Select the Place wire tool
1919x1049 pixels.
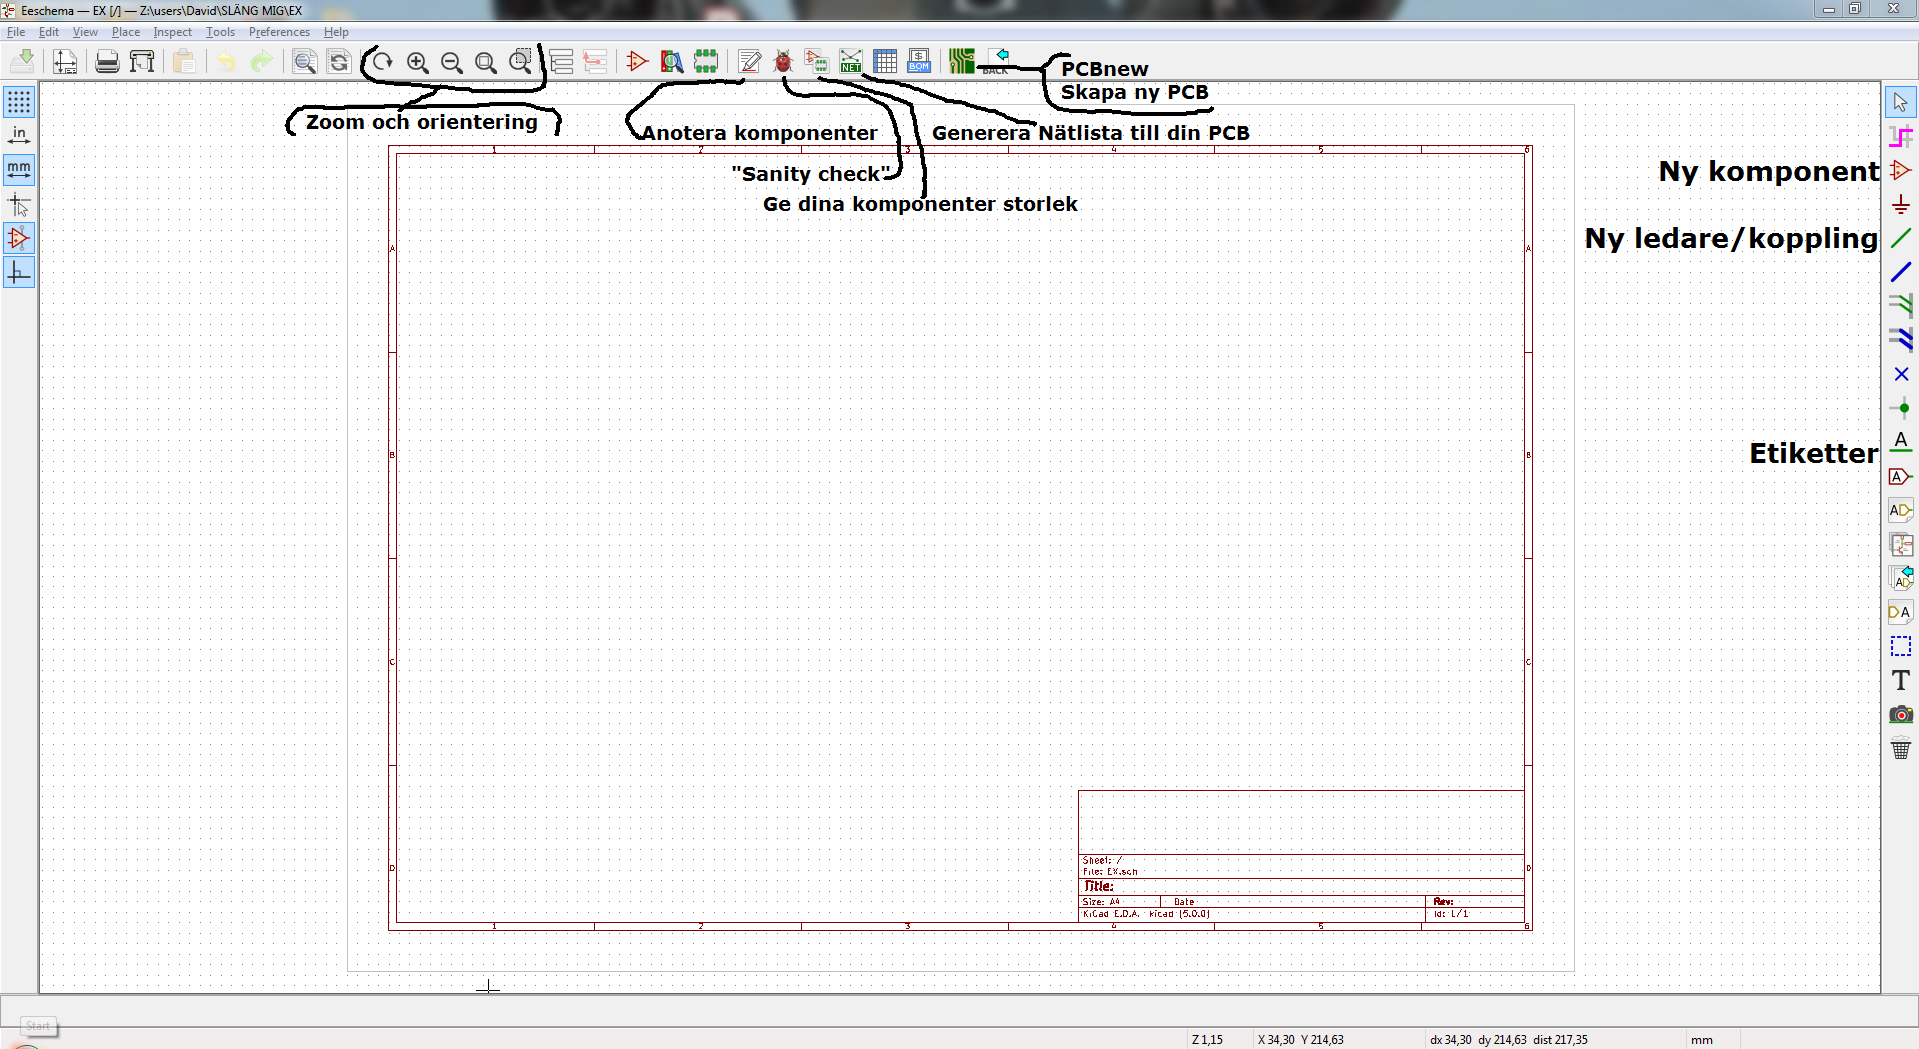coord(1901,238)
